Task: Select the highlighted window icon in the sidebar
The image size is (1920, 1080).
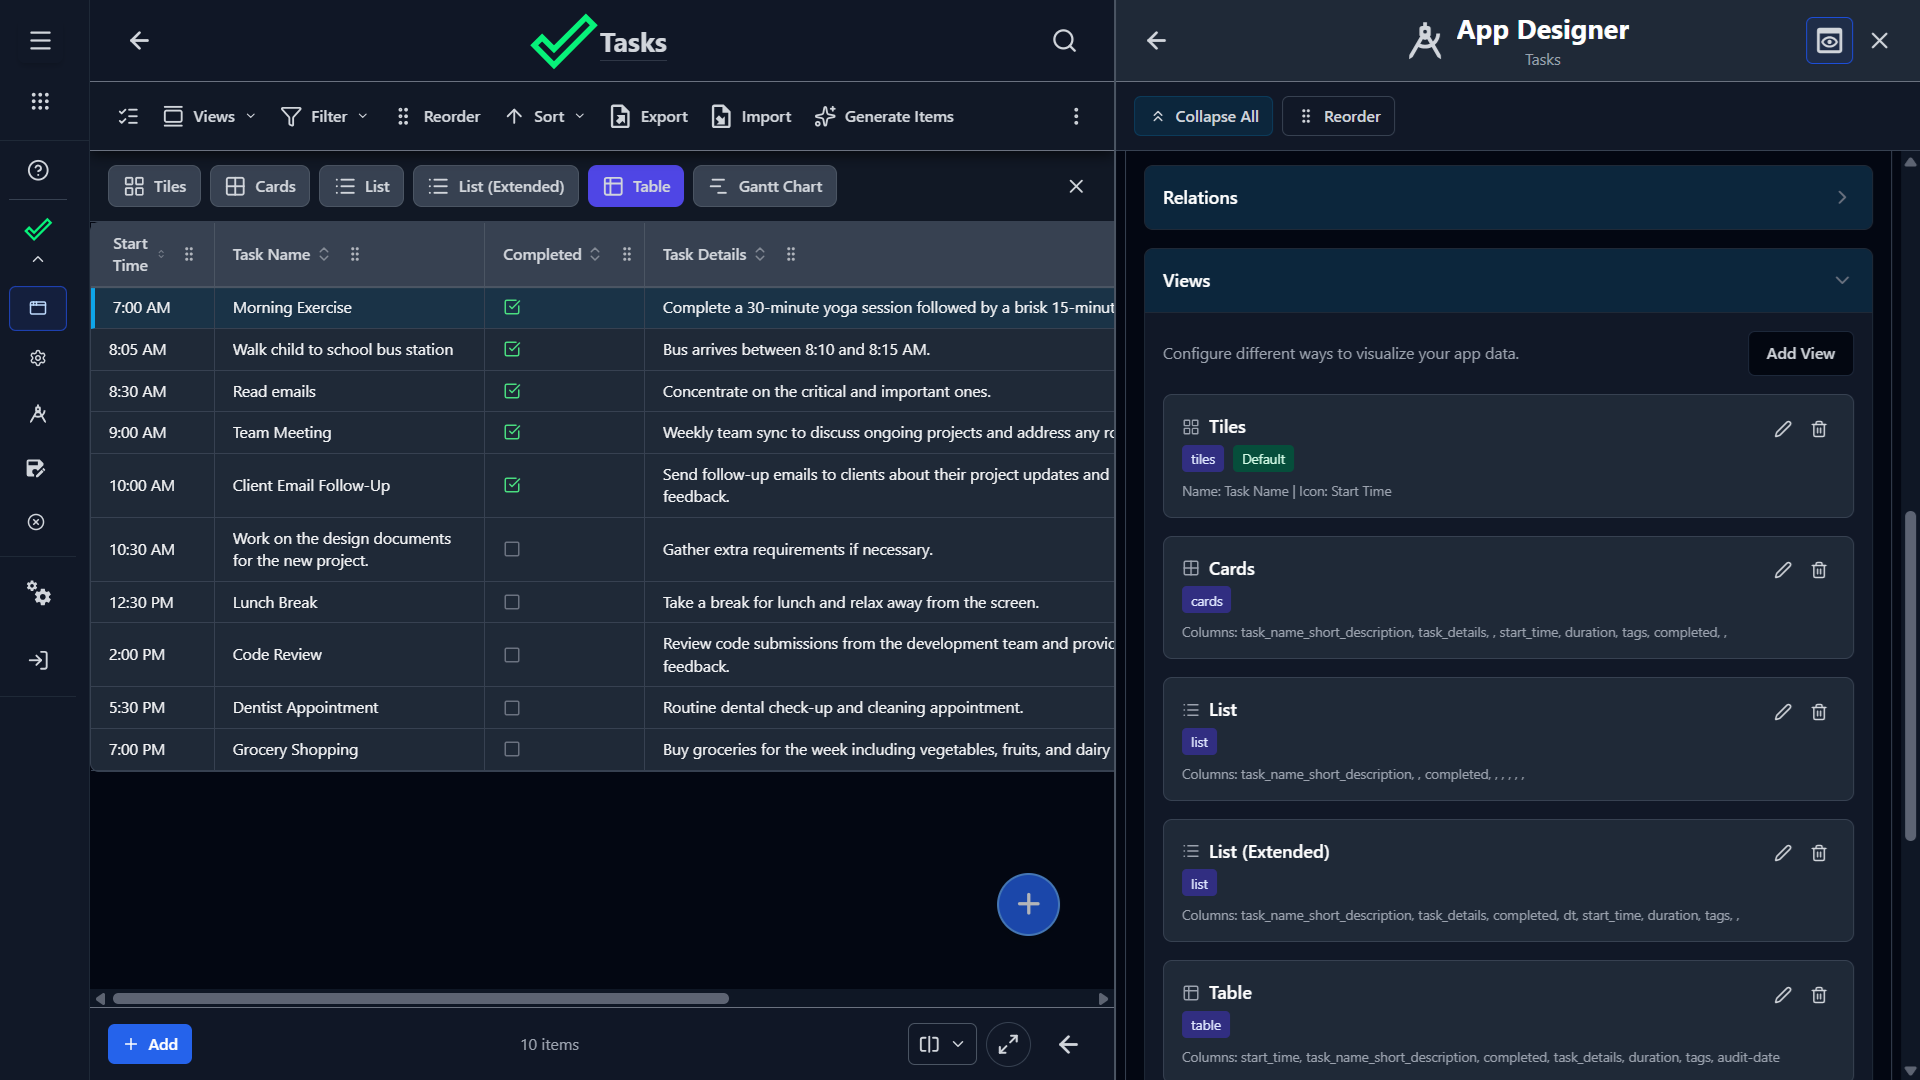Action: click(x=38, y=308)
